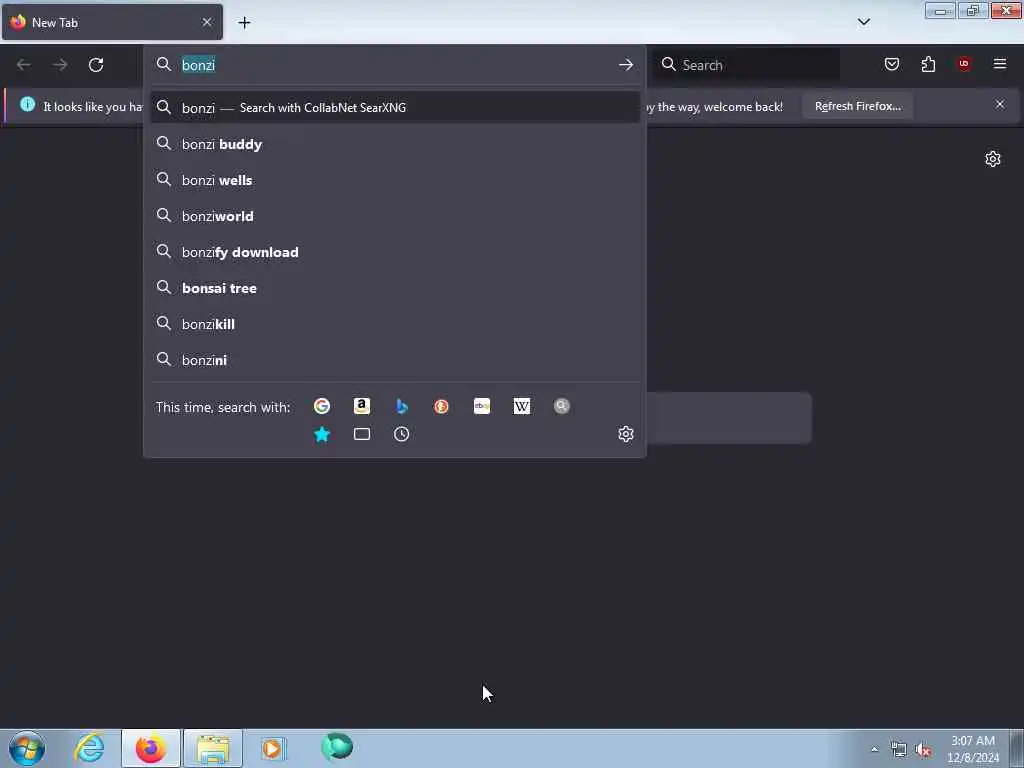Screen dimensions: 1024x768
Task: Choose suggestion bonzikill
Action: coord(394,324)
